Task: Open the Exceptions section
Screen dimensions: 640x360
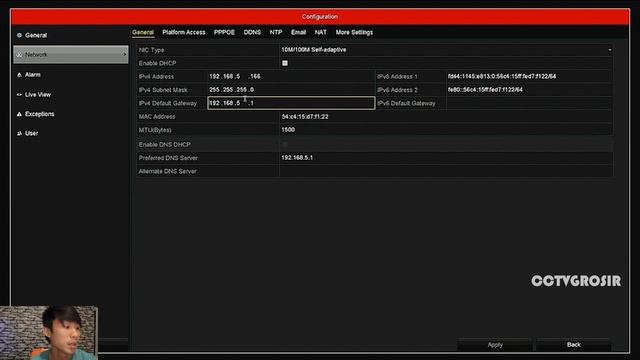Action: pos(40,114)
